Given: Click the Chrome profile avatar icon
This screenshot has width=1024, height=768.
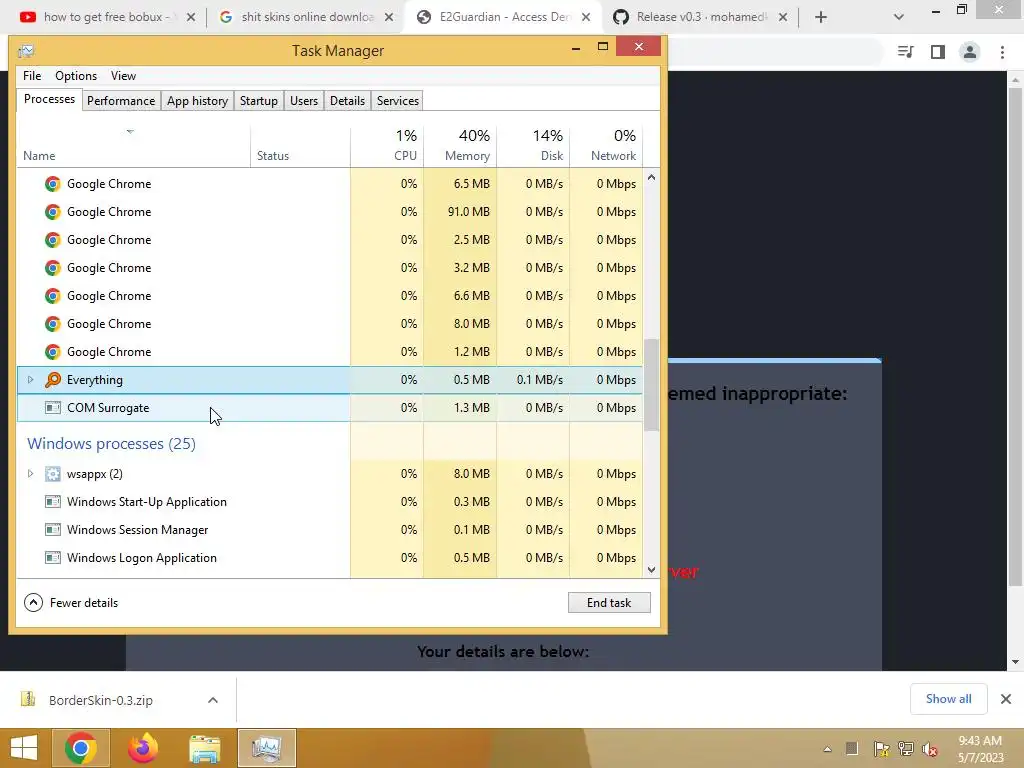Looking at the screenshot, I should [x=970, y=52].
